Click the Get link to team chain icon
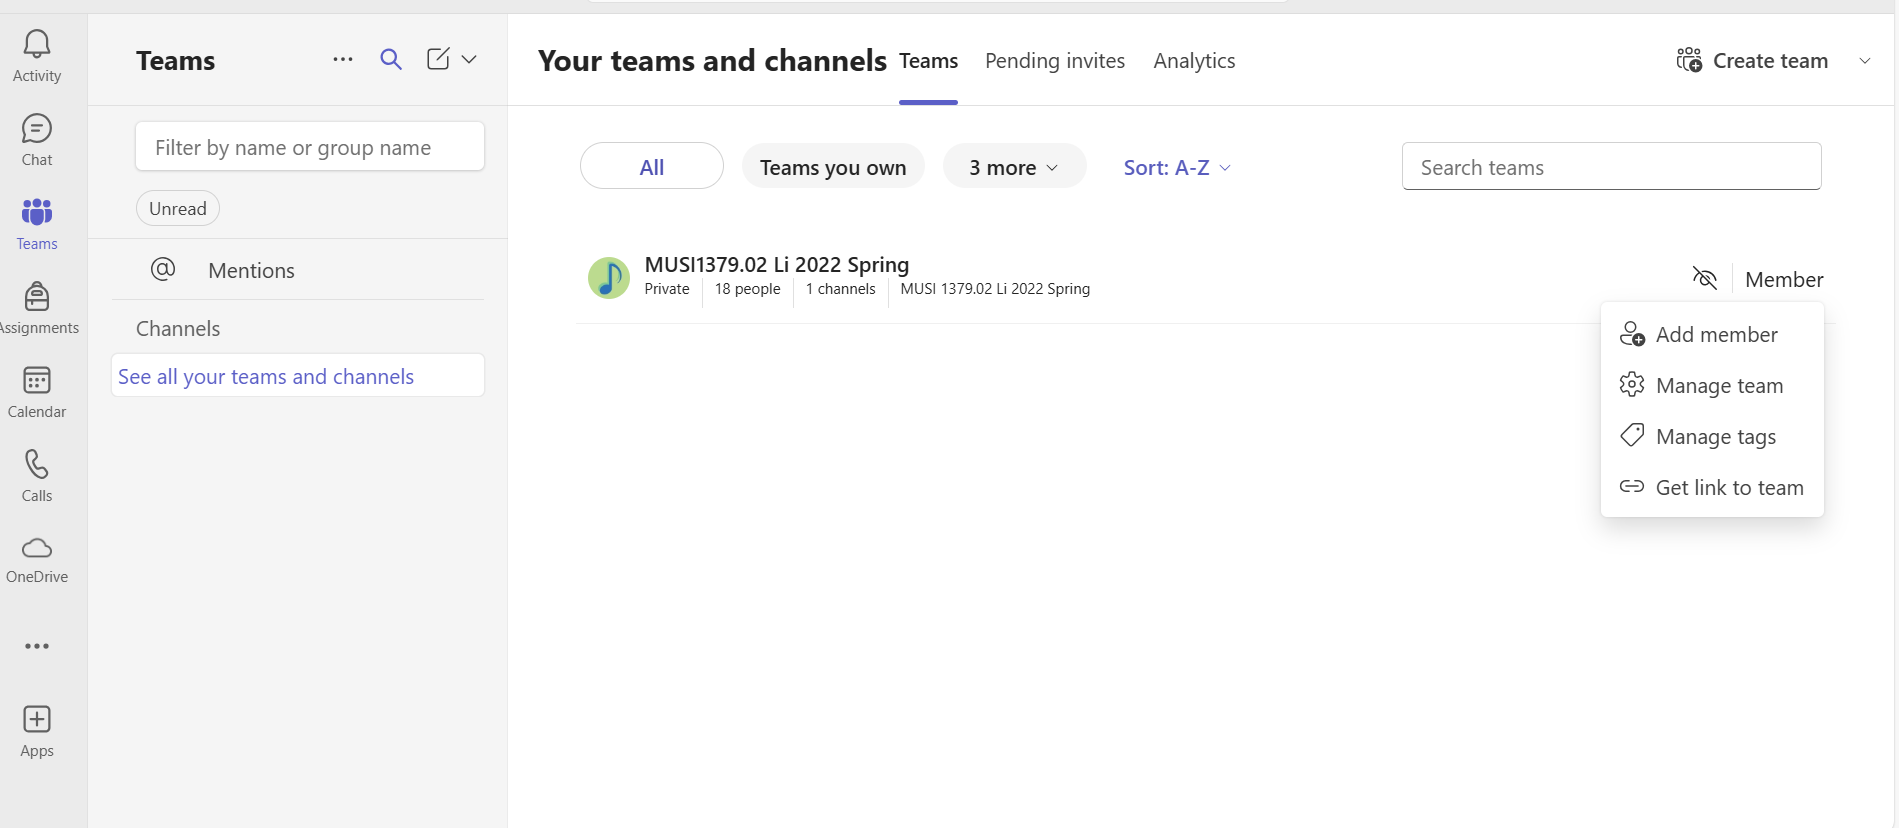Image resolution: width=1899 pixels, height=828 pixels. pos(1632,487)
